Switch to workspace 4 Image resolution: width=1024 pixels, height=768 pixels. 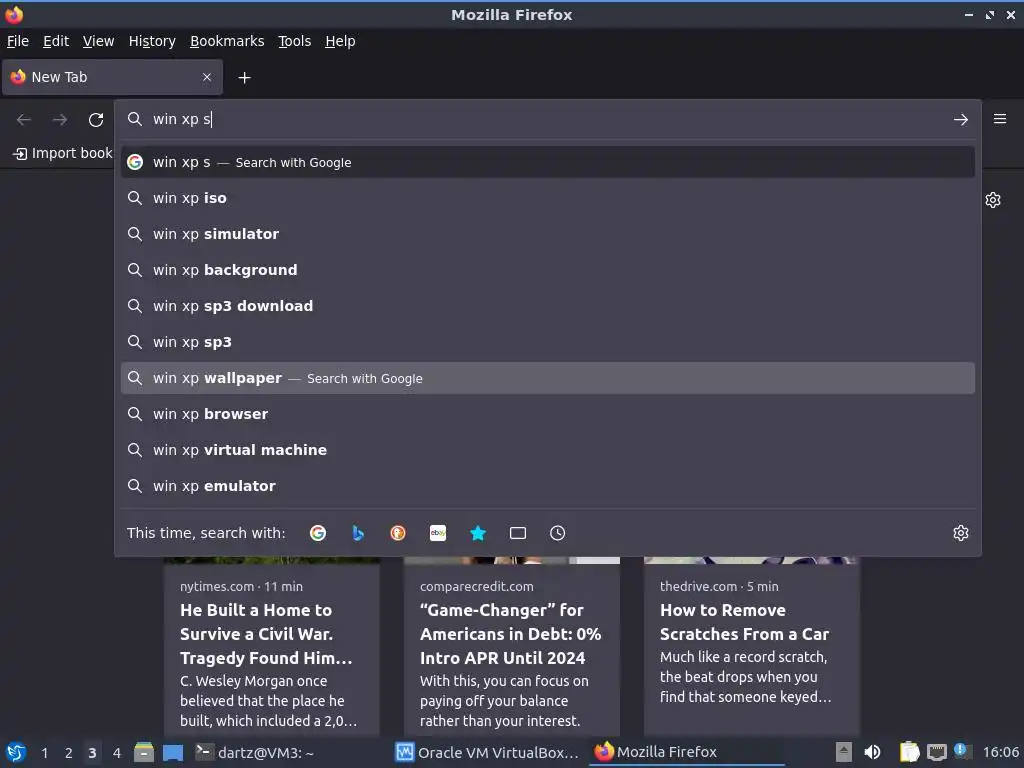[x=117, y=753]
